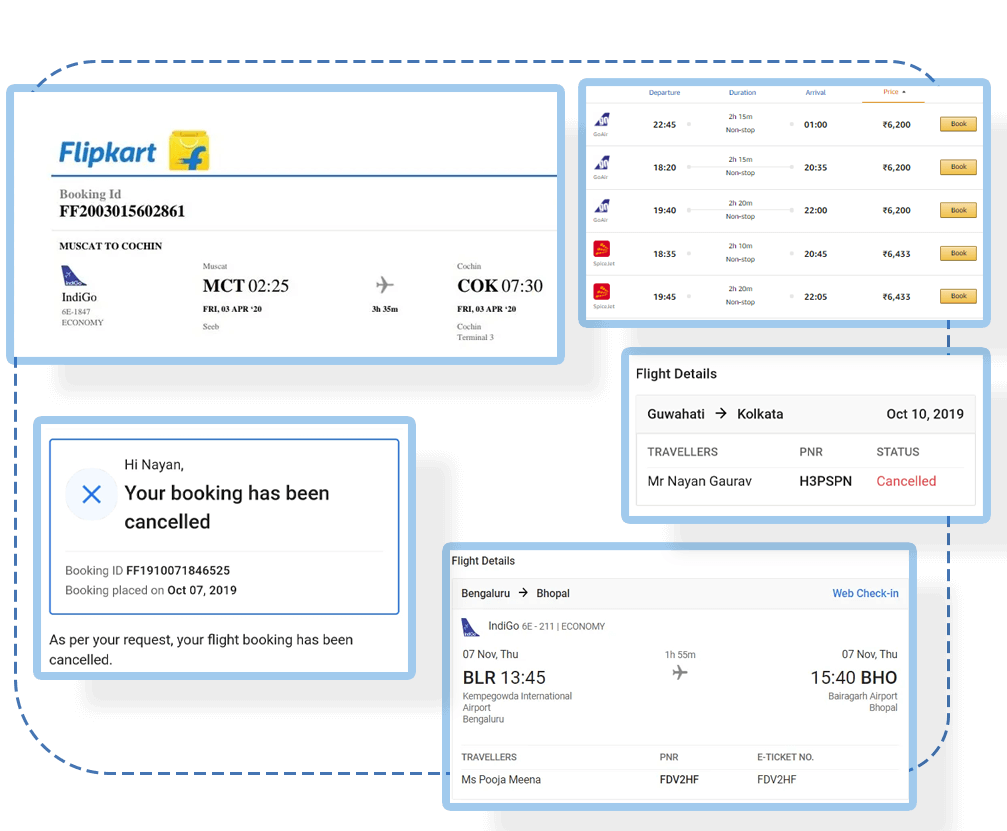
Task: Select the bold PNR value FDV2HF
Action: (679, 780)
